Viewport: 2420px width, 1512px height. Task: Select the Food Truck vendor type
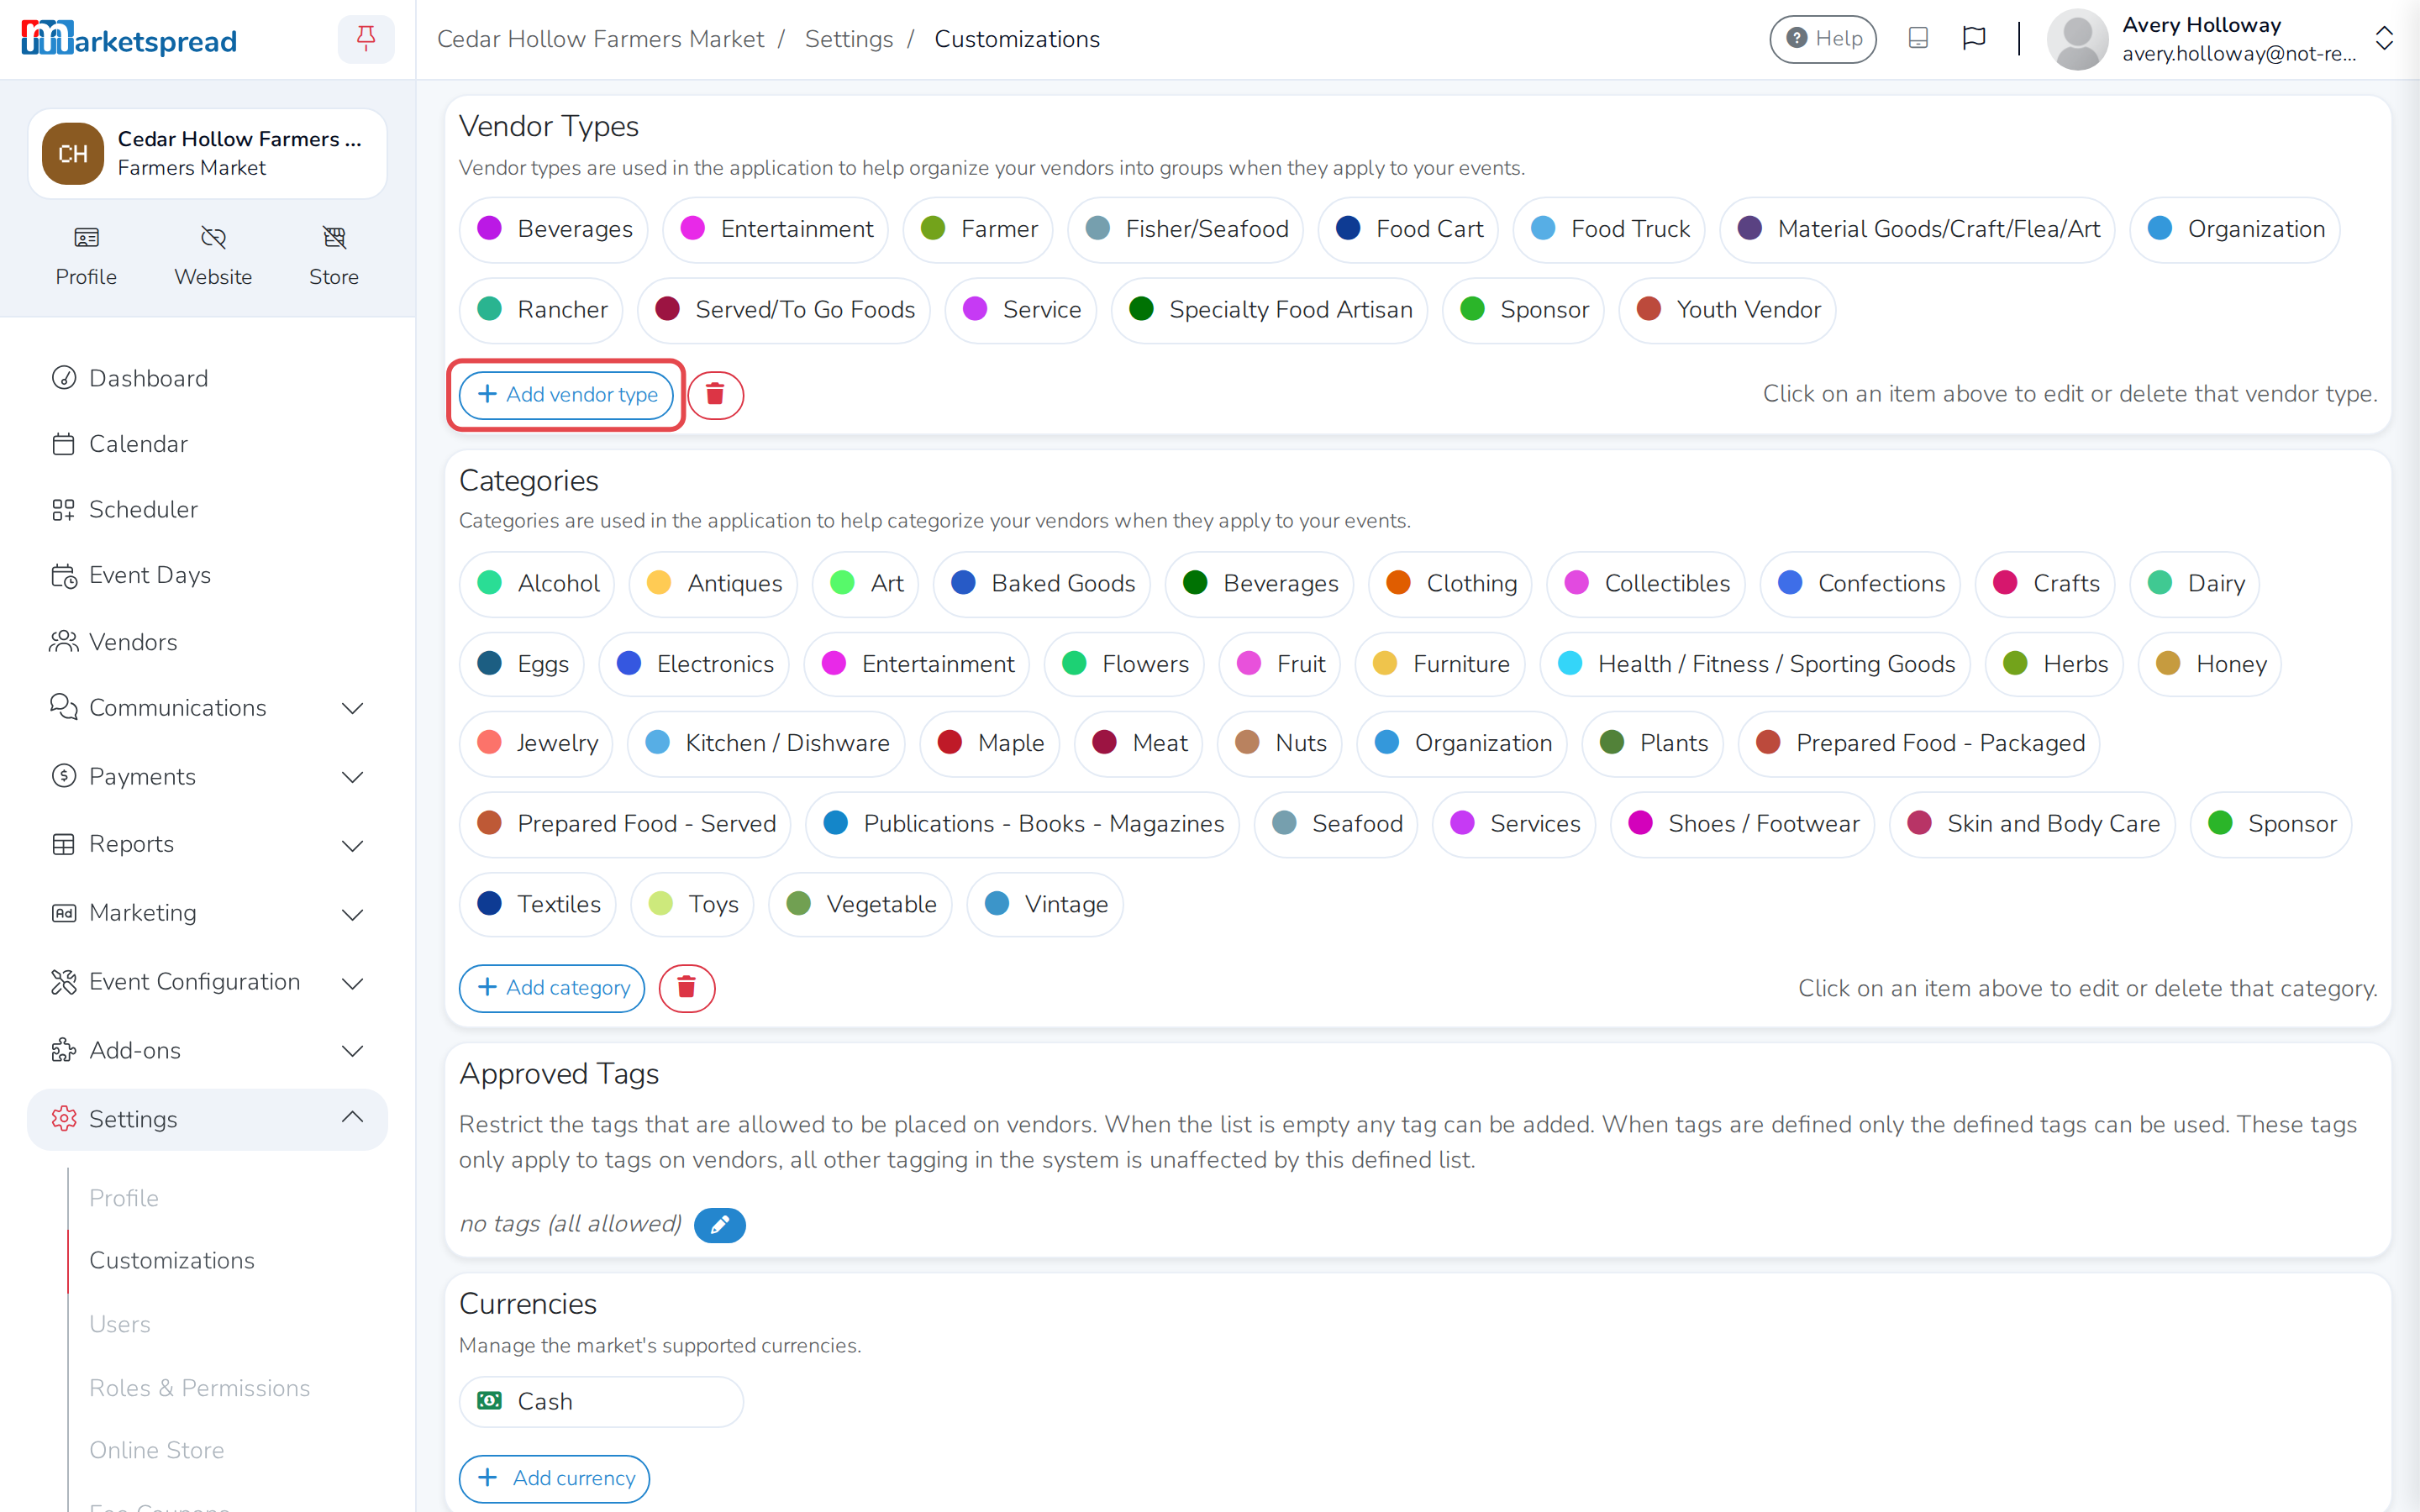(x=1610, y=229)
